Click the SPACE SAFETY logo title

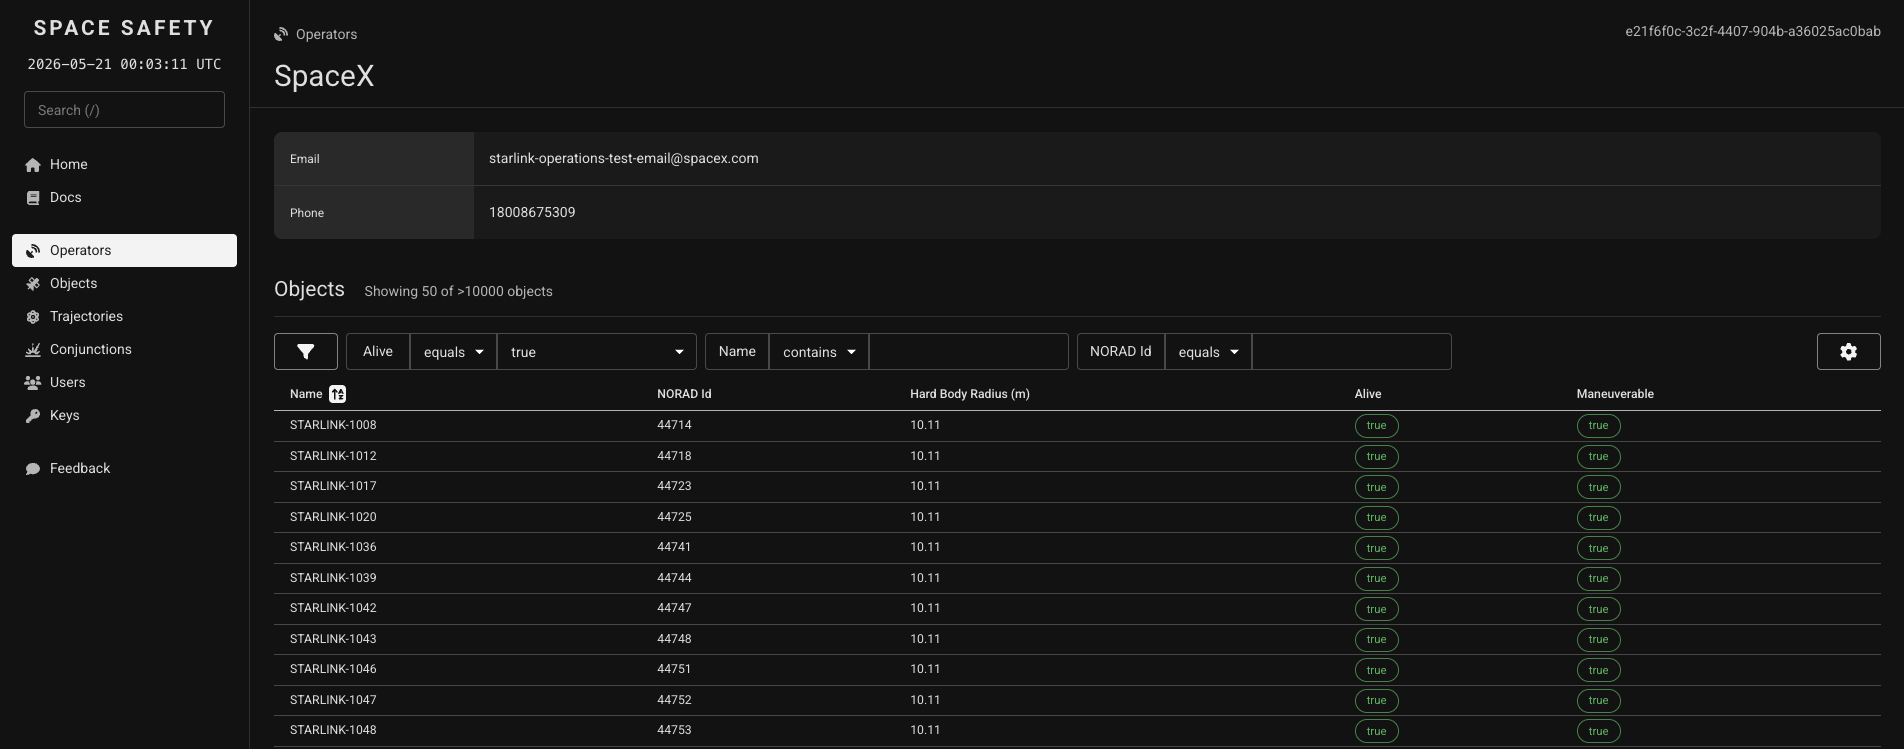click(x=124, y=28)
